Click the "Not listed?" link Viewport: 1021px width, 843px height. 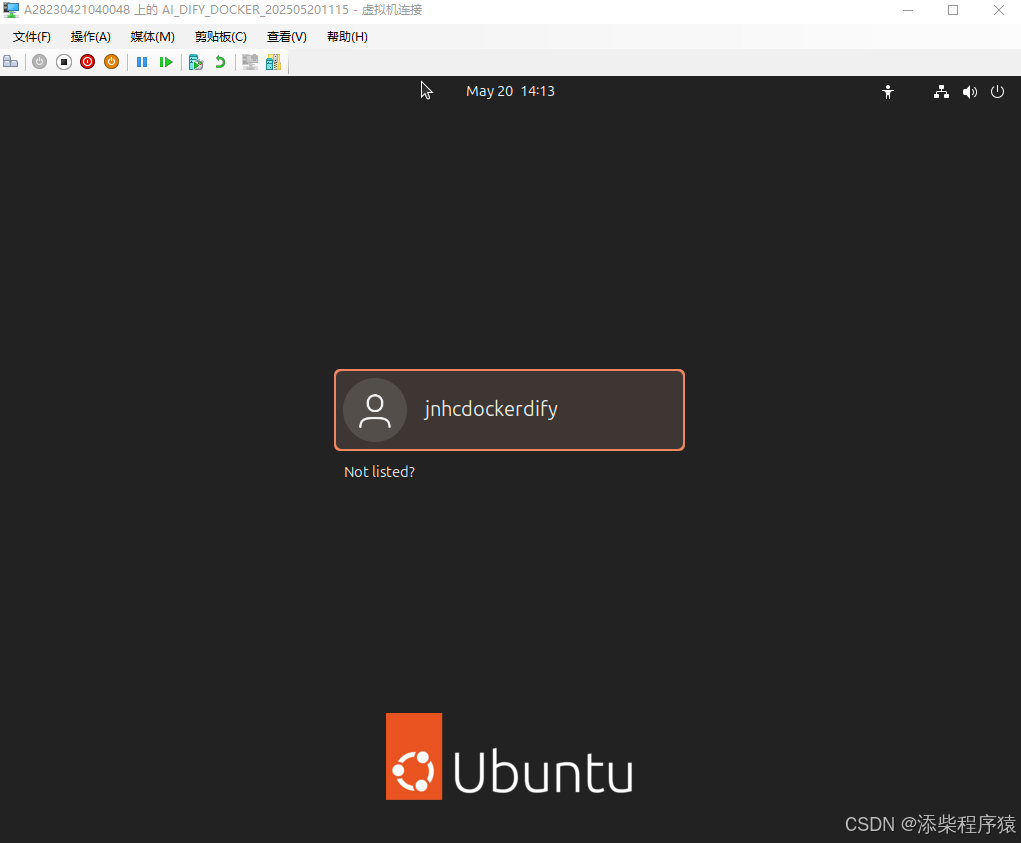click(x=380, y=472)
